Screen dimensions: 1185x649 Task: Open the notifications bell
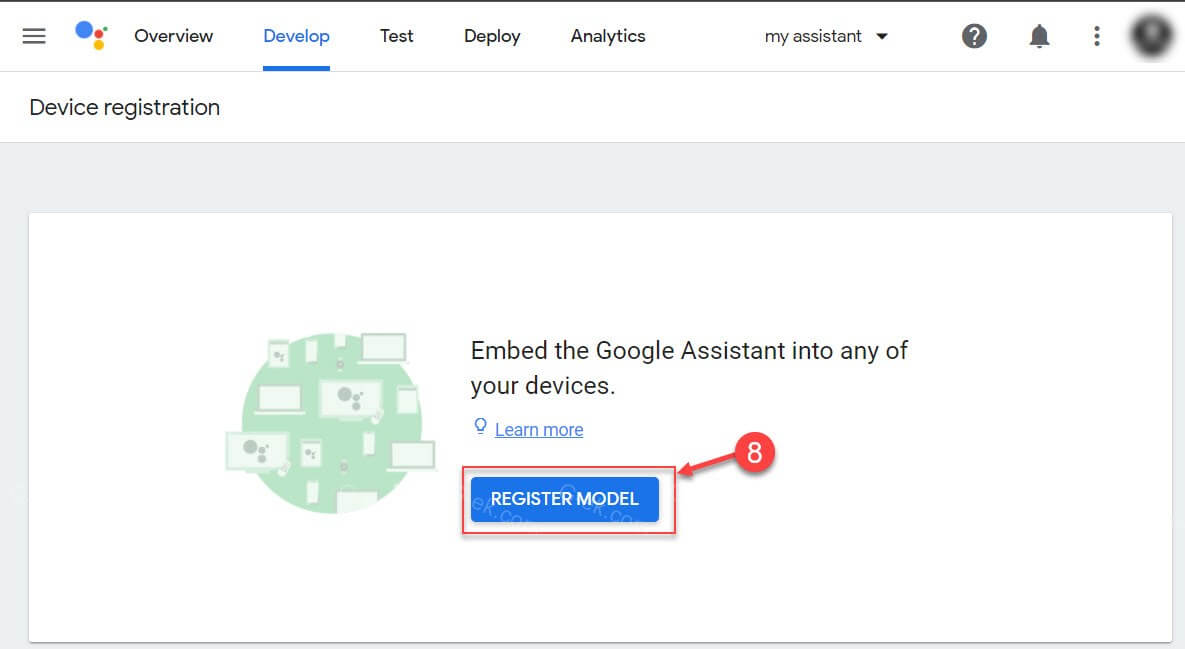pos(1039,36)
